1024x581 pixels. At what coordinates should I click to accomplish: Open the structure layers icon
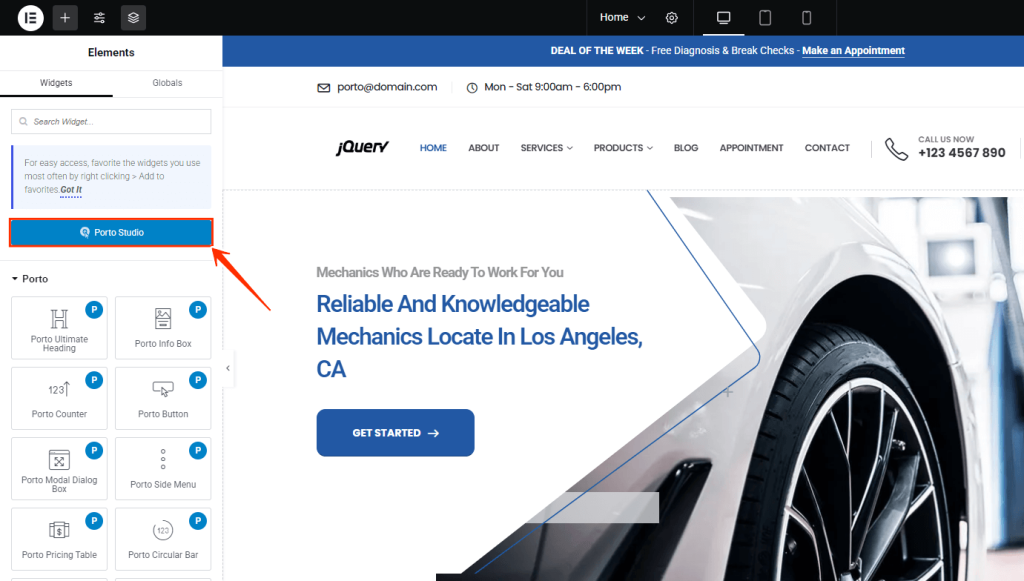[x=133, y=18]
